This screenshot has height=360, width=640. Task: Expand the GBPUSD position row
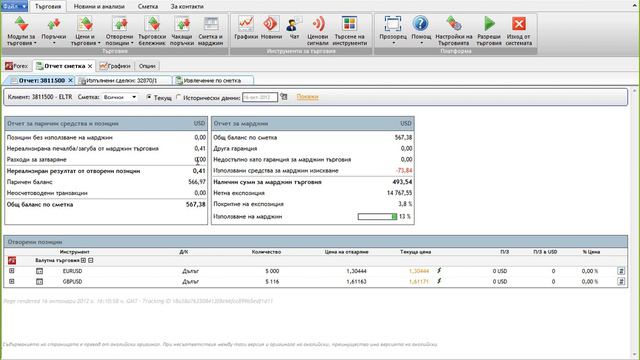[x=11, y=282]
